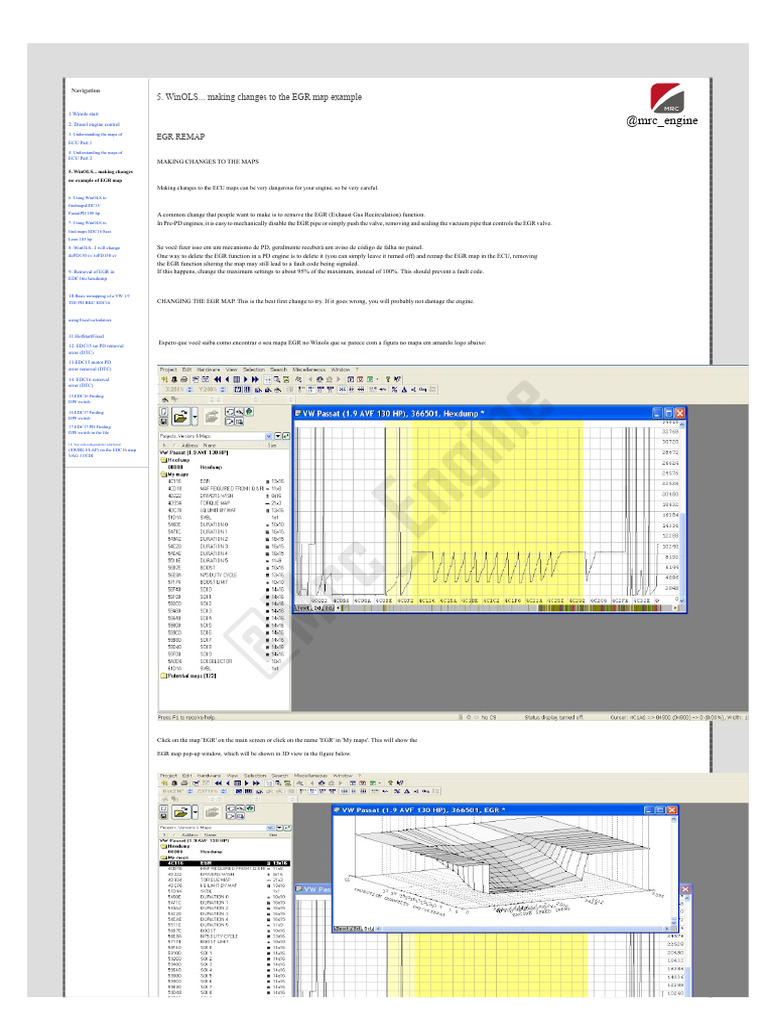
Task: Collapse Hexdump folder in upper project tree
Action: tap(163, 460)
